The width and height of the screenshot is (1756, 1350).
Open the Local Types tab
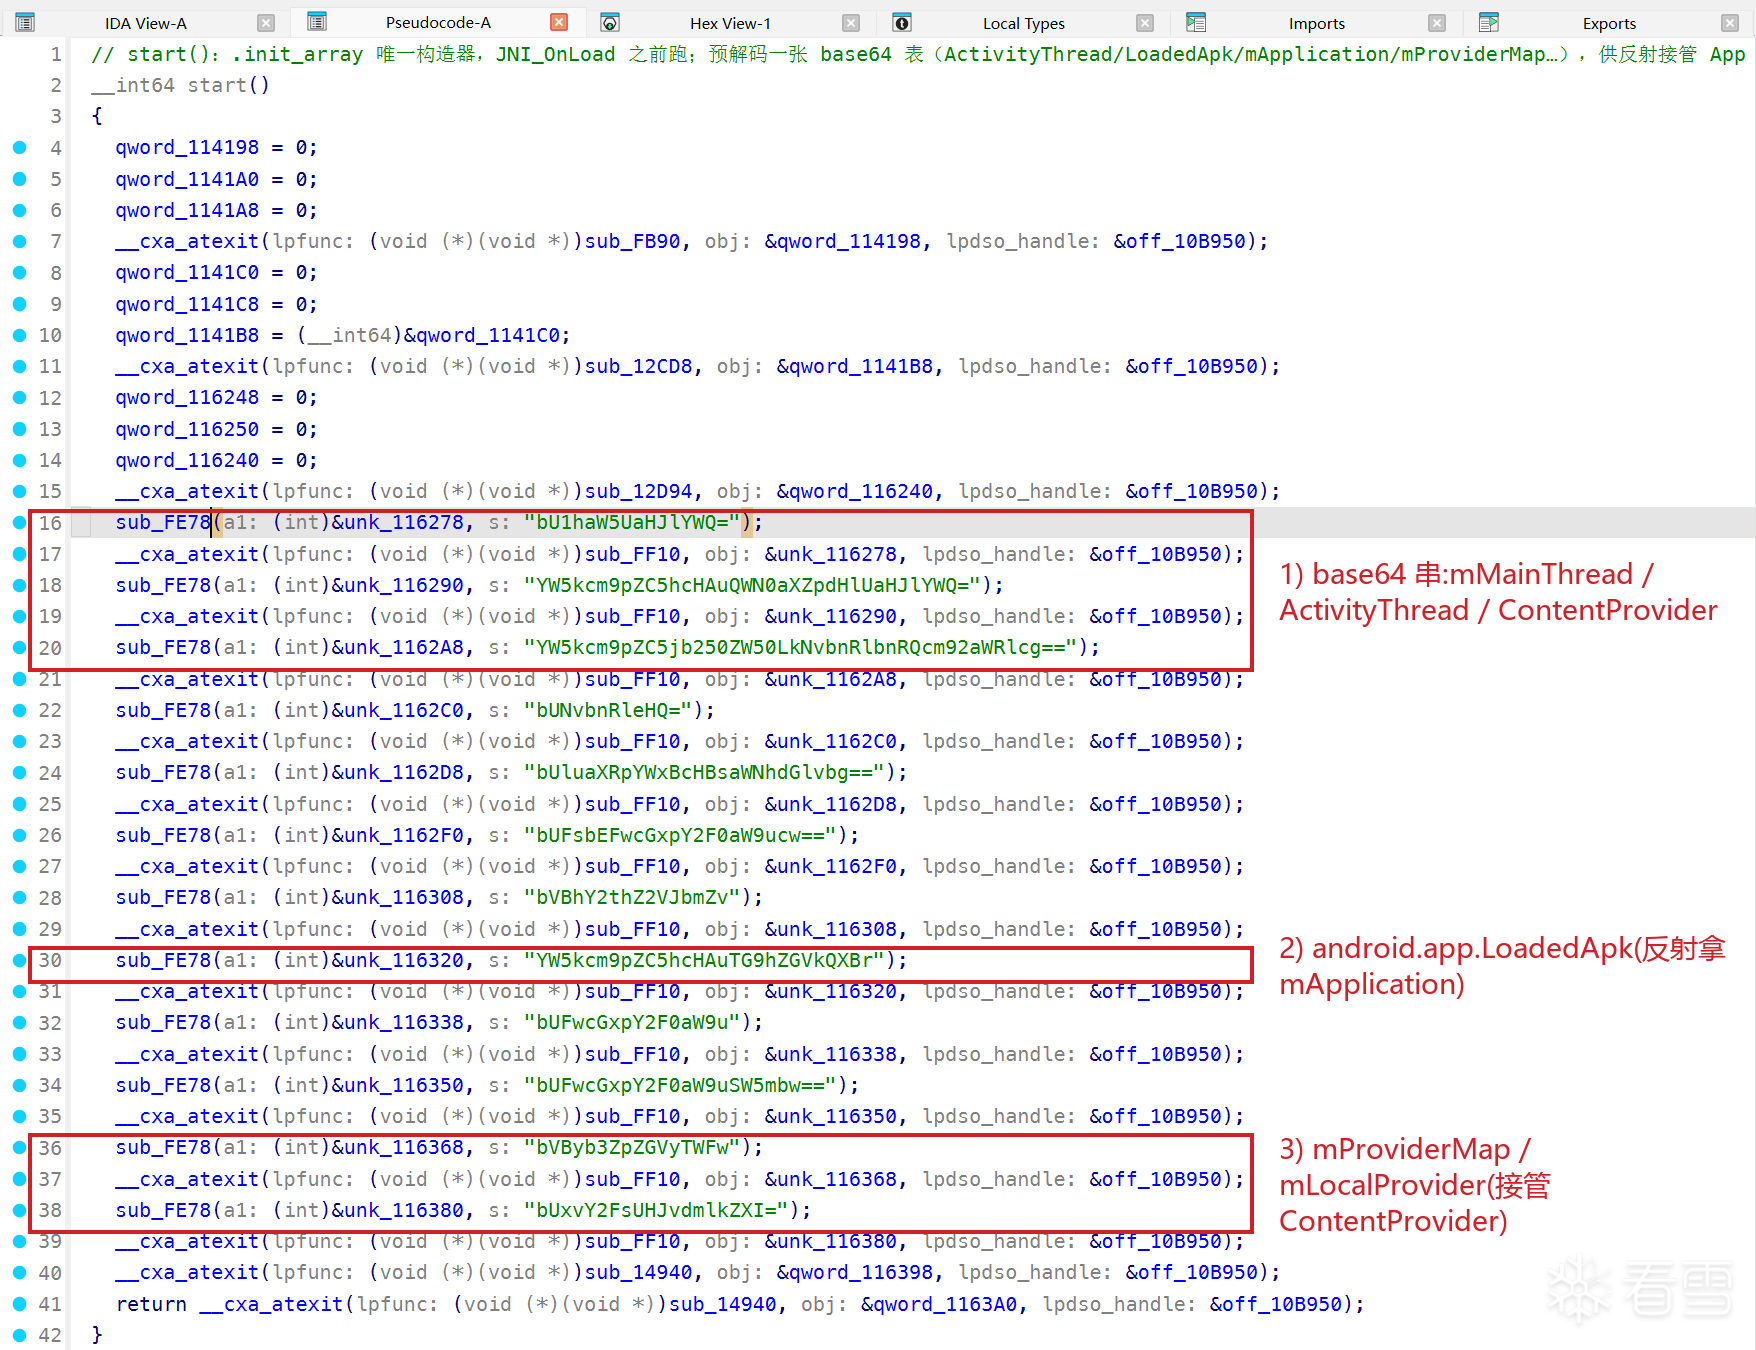click(x=1023, y=23)
